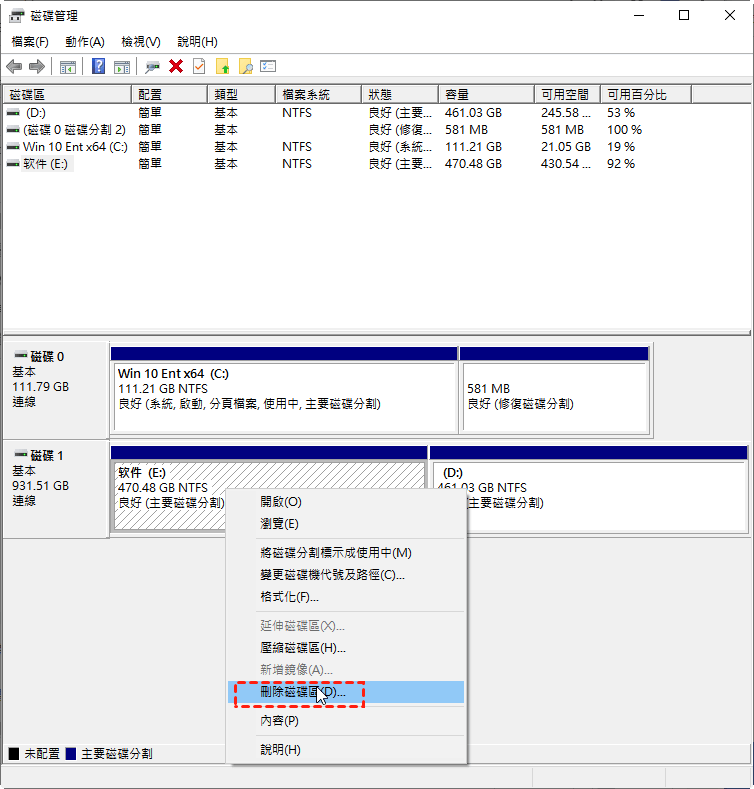This screenshot has width=754, height=789.
Task: Click the Back arrow toolbar icon
Action: point(14,66)
